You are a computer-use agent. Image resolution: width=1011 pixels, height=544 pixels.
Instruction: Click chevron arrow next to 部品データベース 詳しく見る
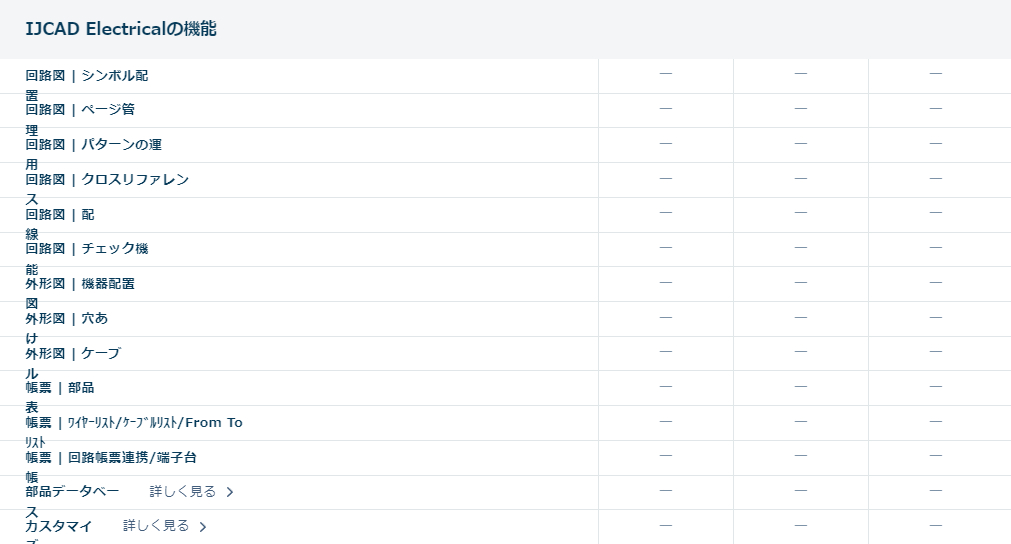click(230, 492)
